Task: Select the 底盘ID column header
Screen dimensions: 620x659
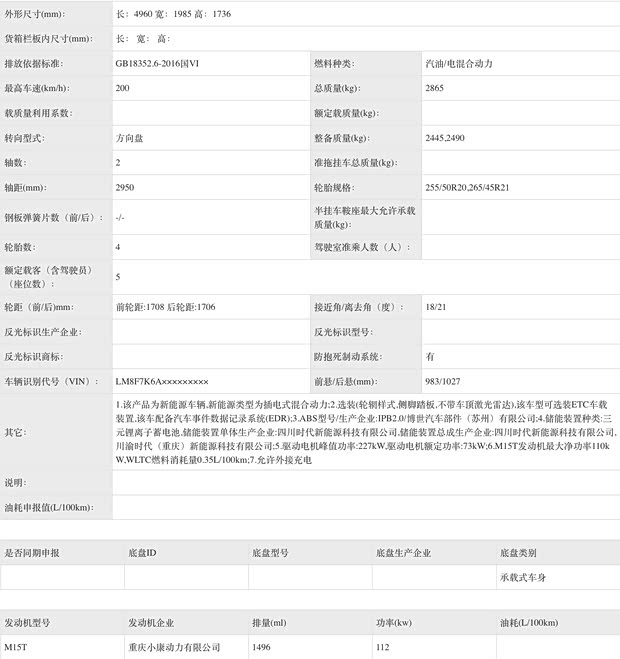Action: pos(142,553)
